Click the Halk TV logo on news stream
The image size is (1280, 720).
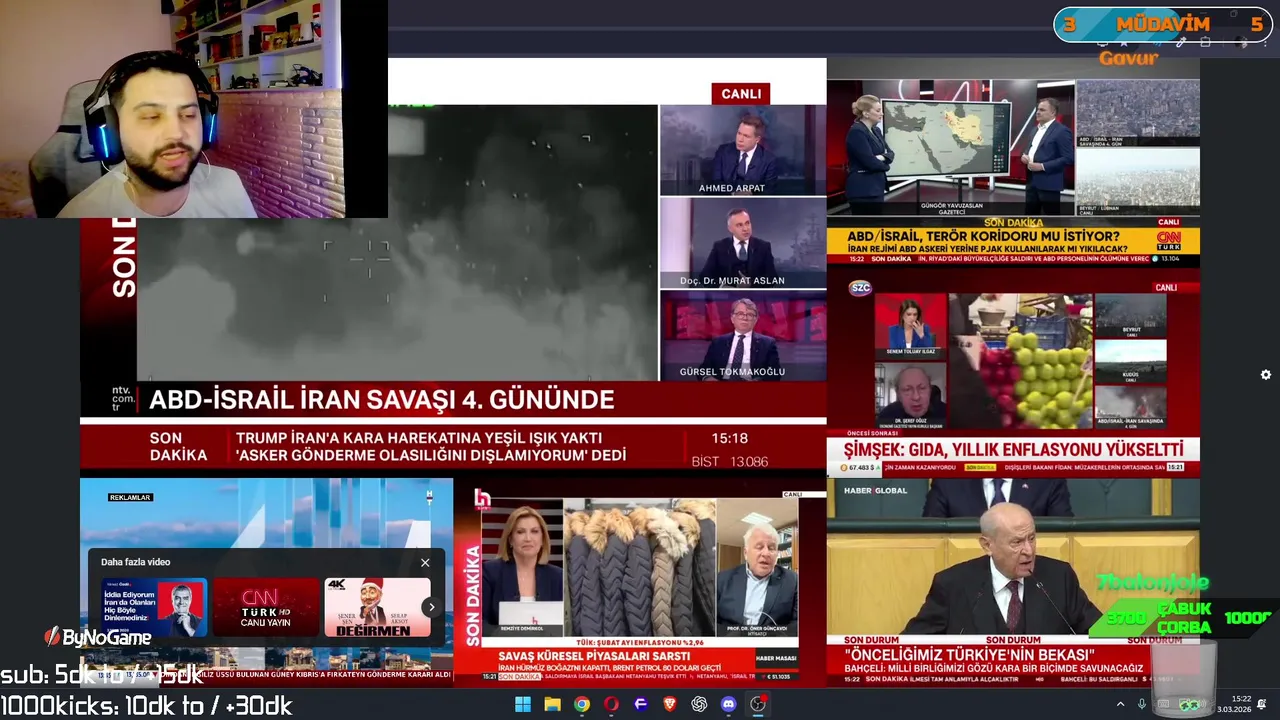(x=483, y=498)
